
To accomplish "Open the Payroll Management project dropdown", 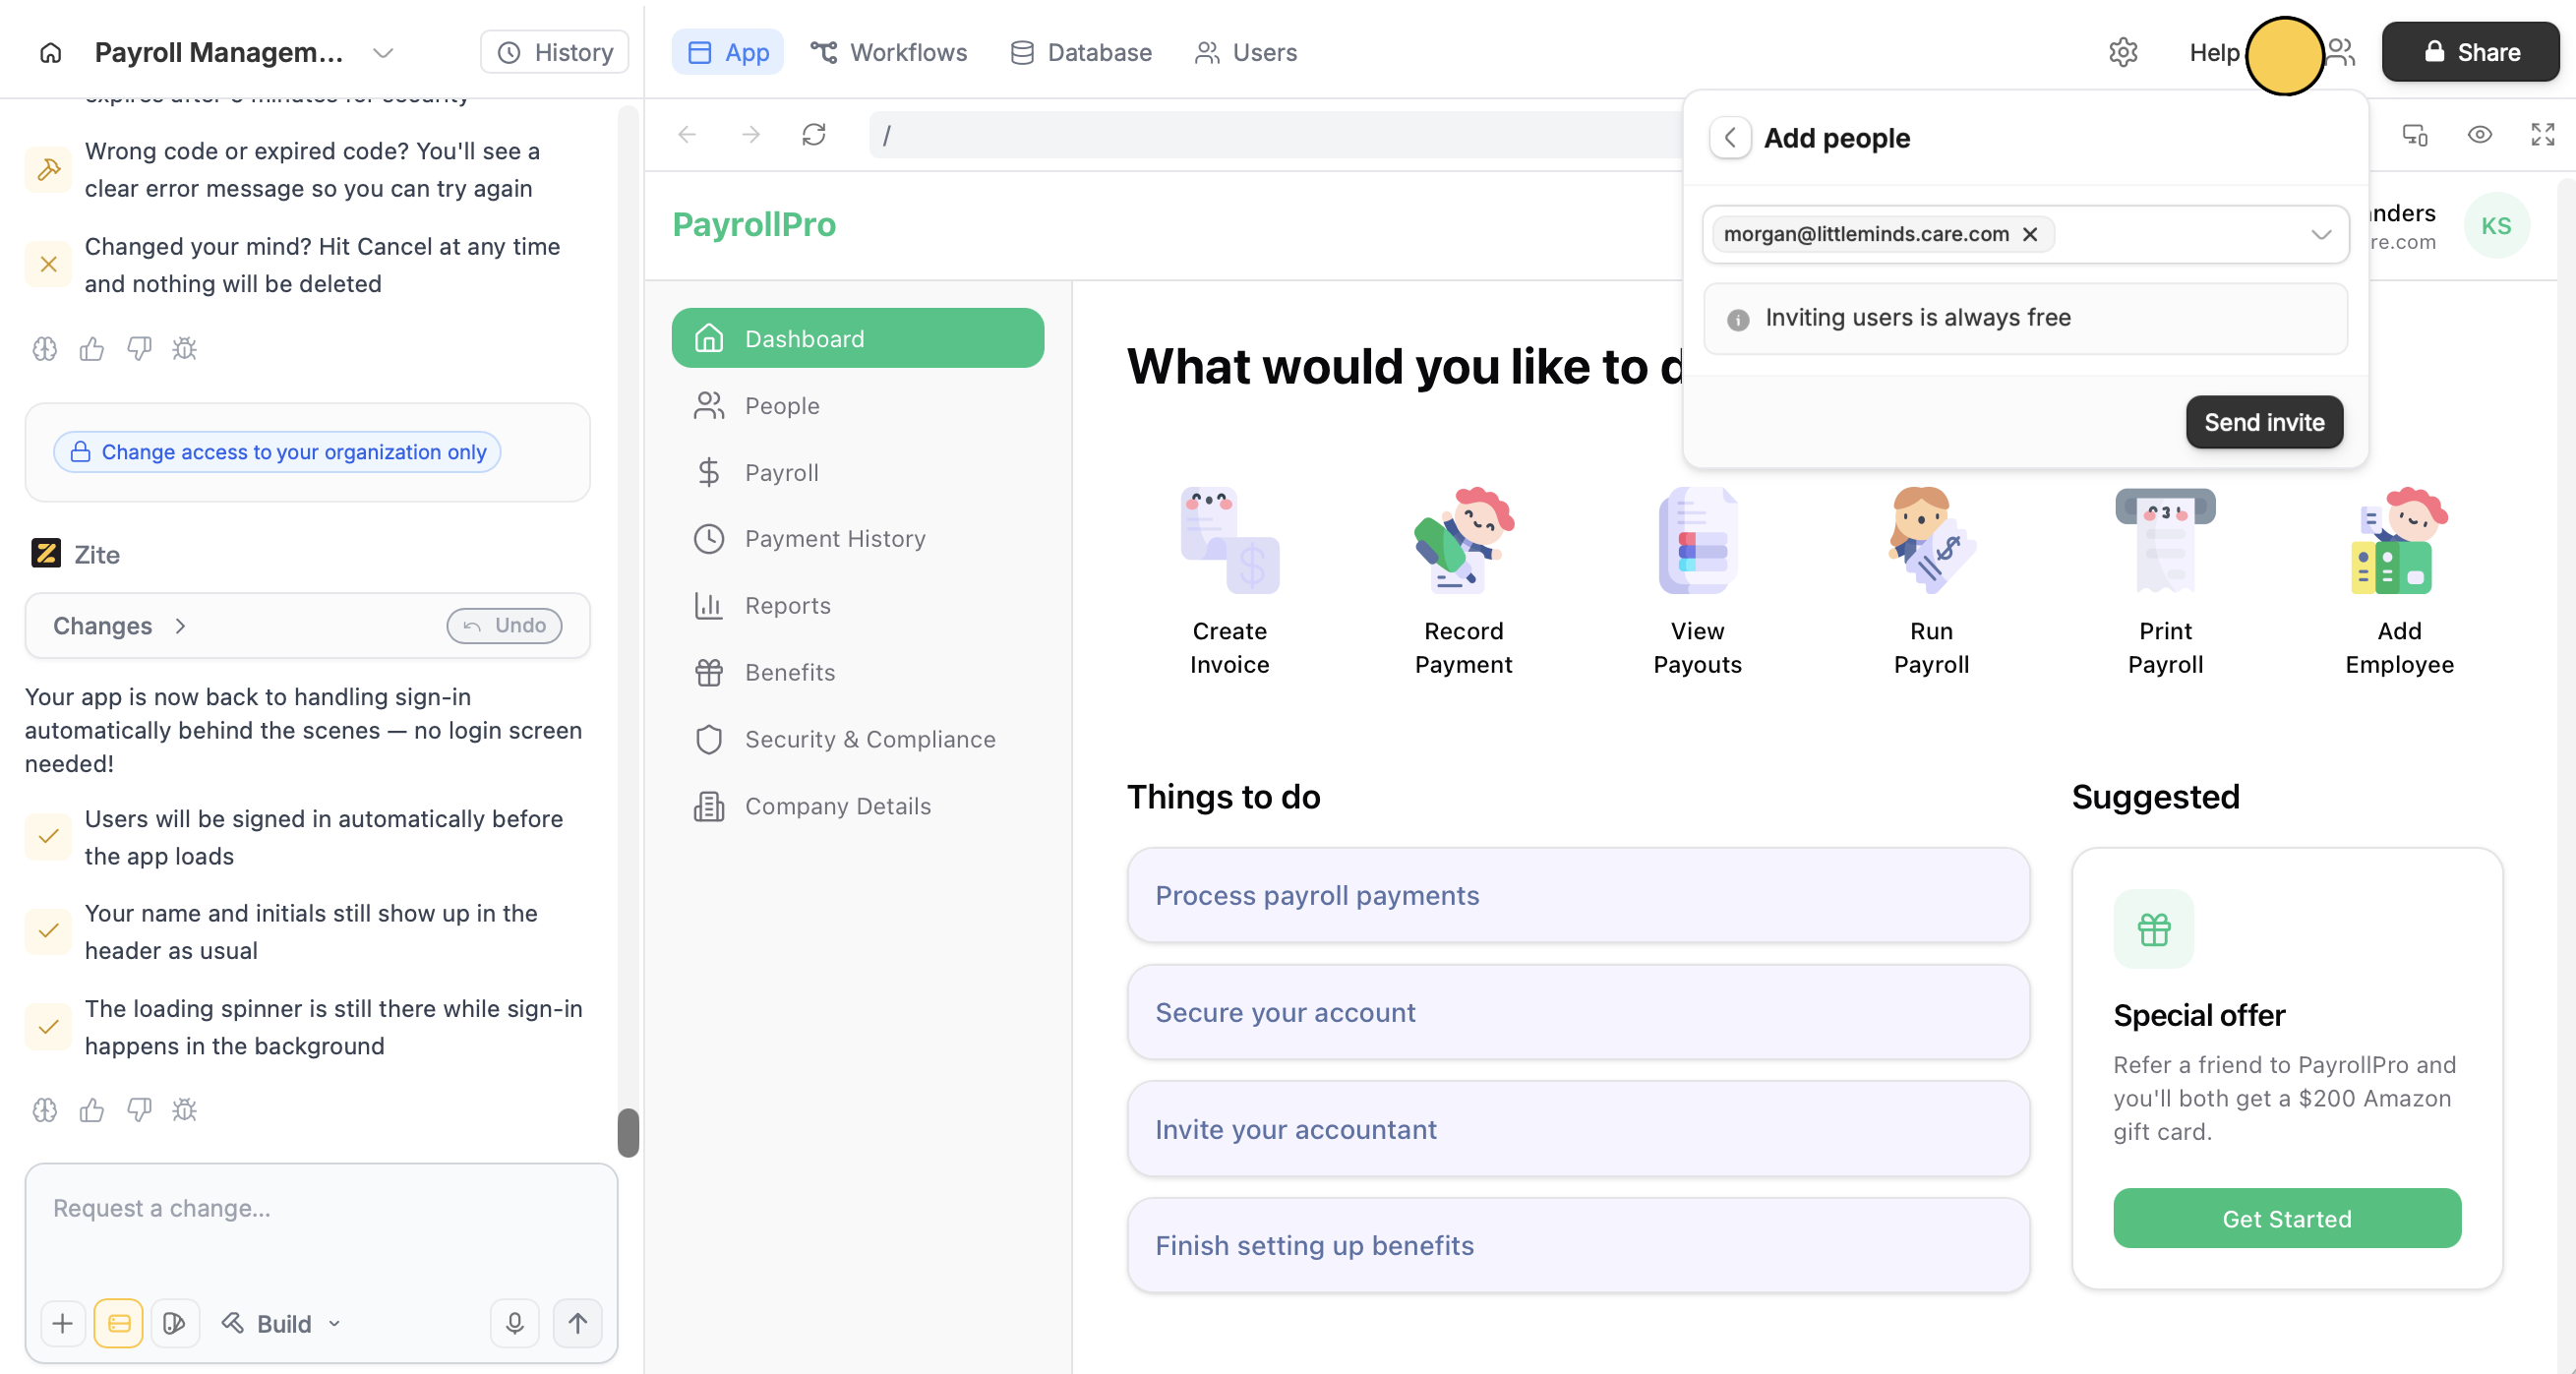I will pyautogui.click(x=383, y=52).
